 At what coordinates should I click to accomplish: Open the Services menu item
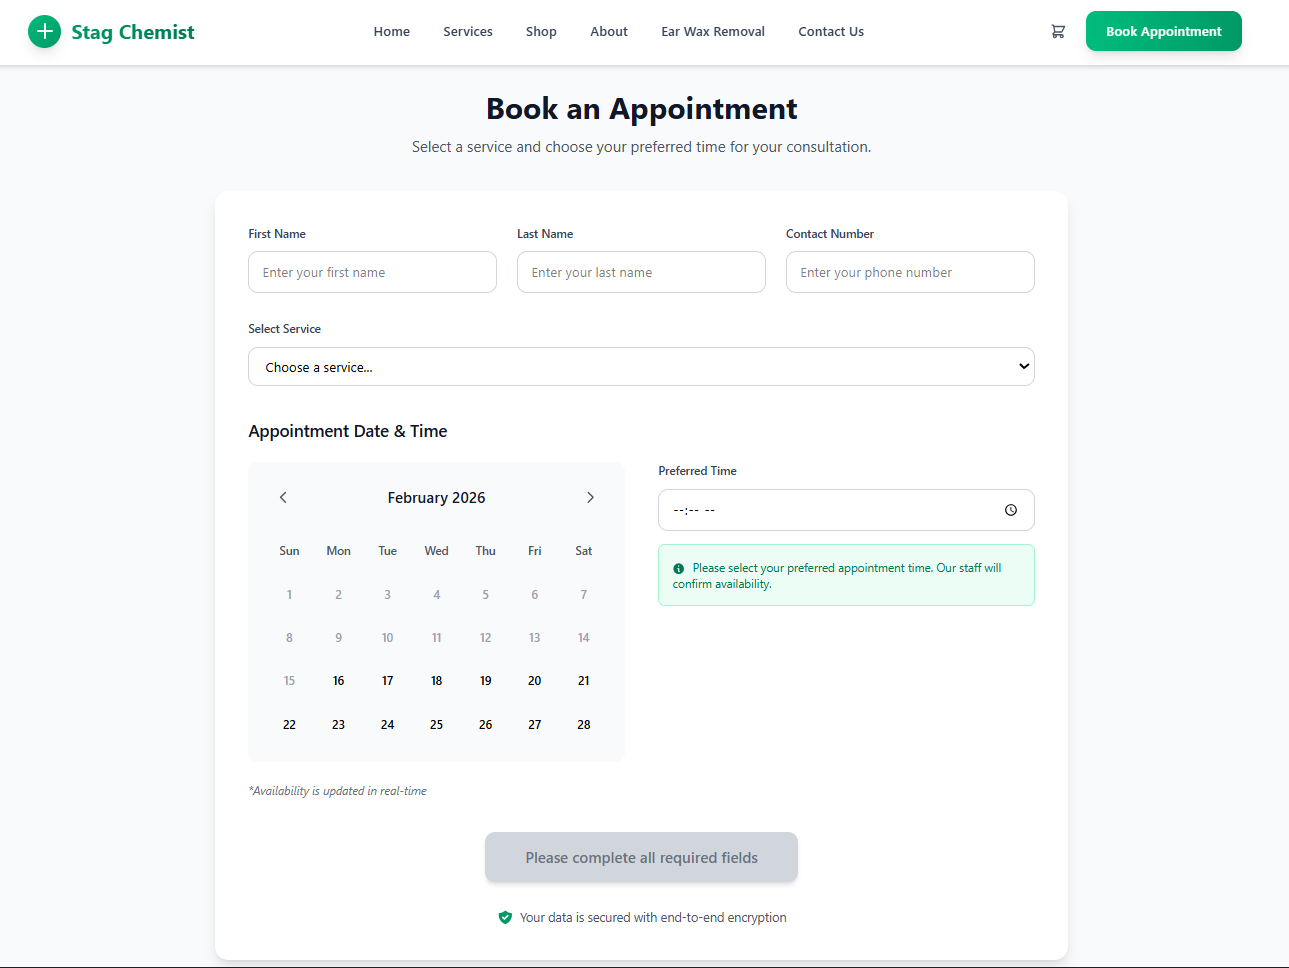point(468,32)
